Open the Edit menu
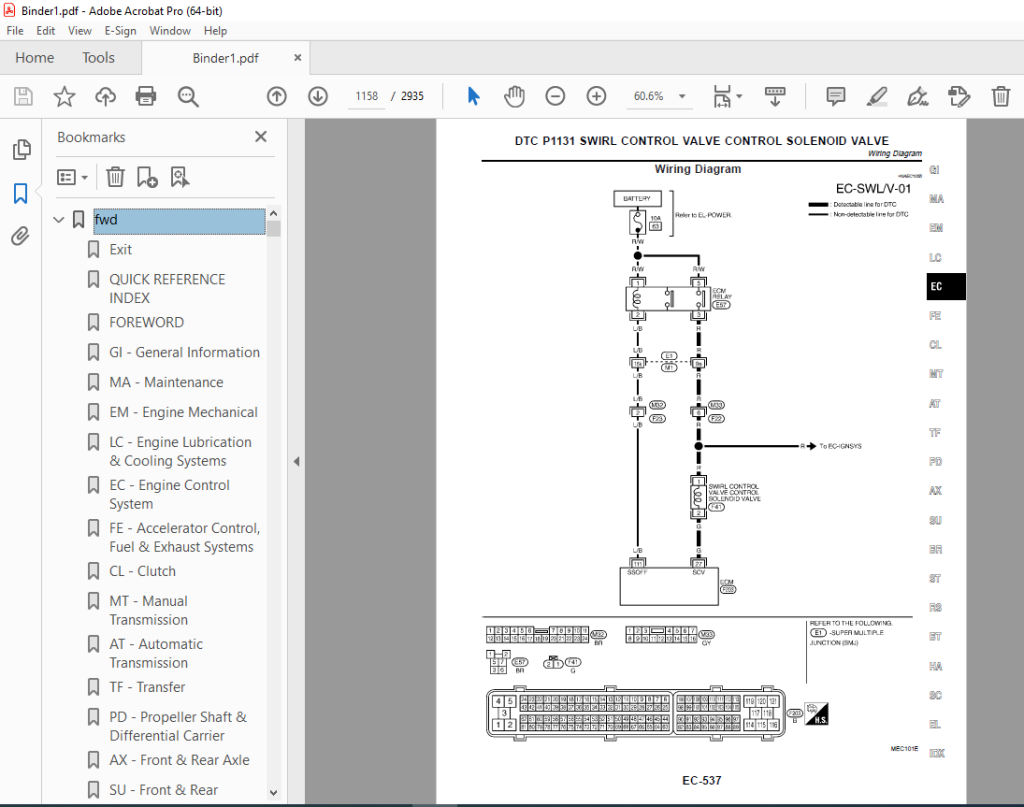The height and width of the screenshot is (807, 1024). (x=45, y=31)
